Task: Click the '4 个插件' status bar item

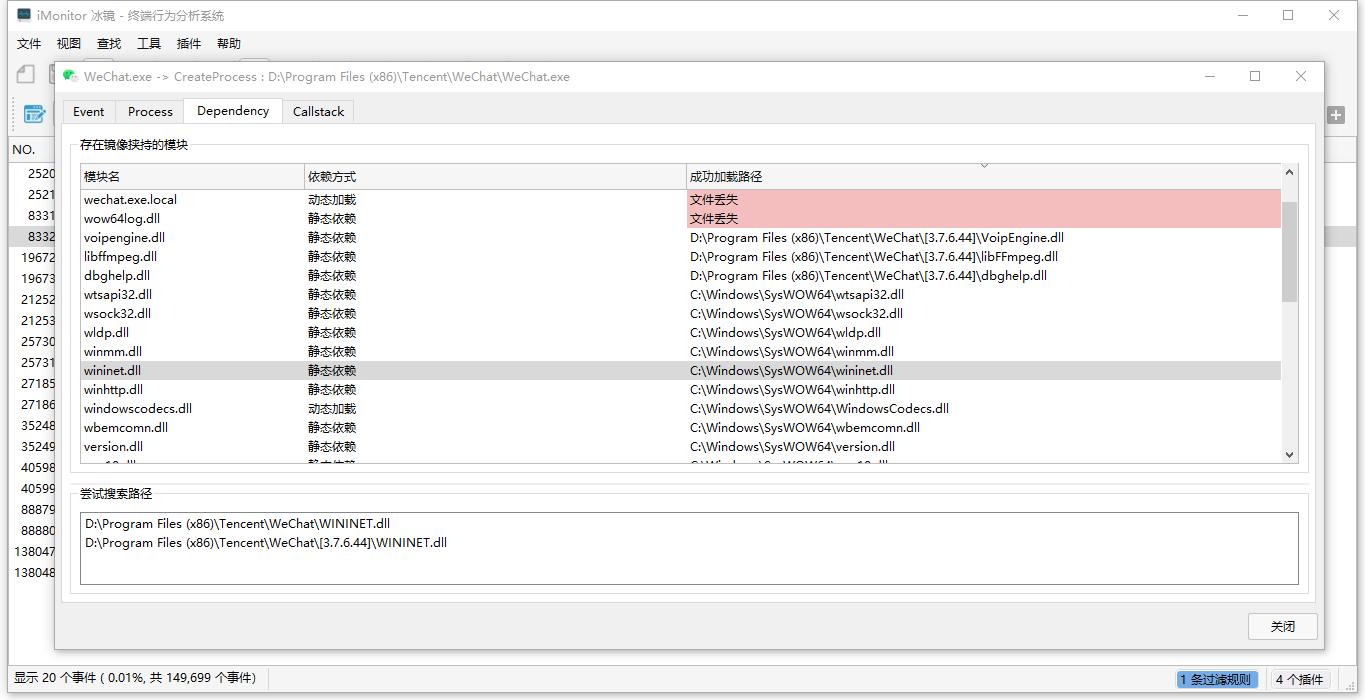Action: click(x=1299, y=678)
